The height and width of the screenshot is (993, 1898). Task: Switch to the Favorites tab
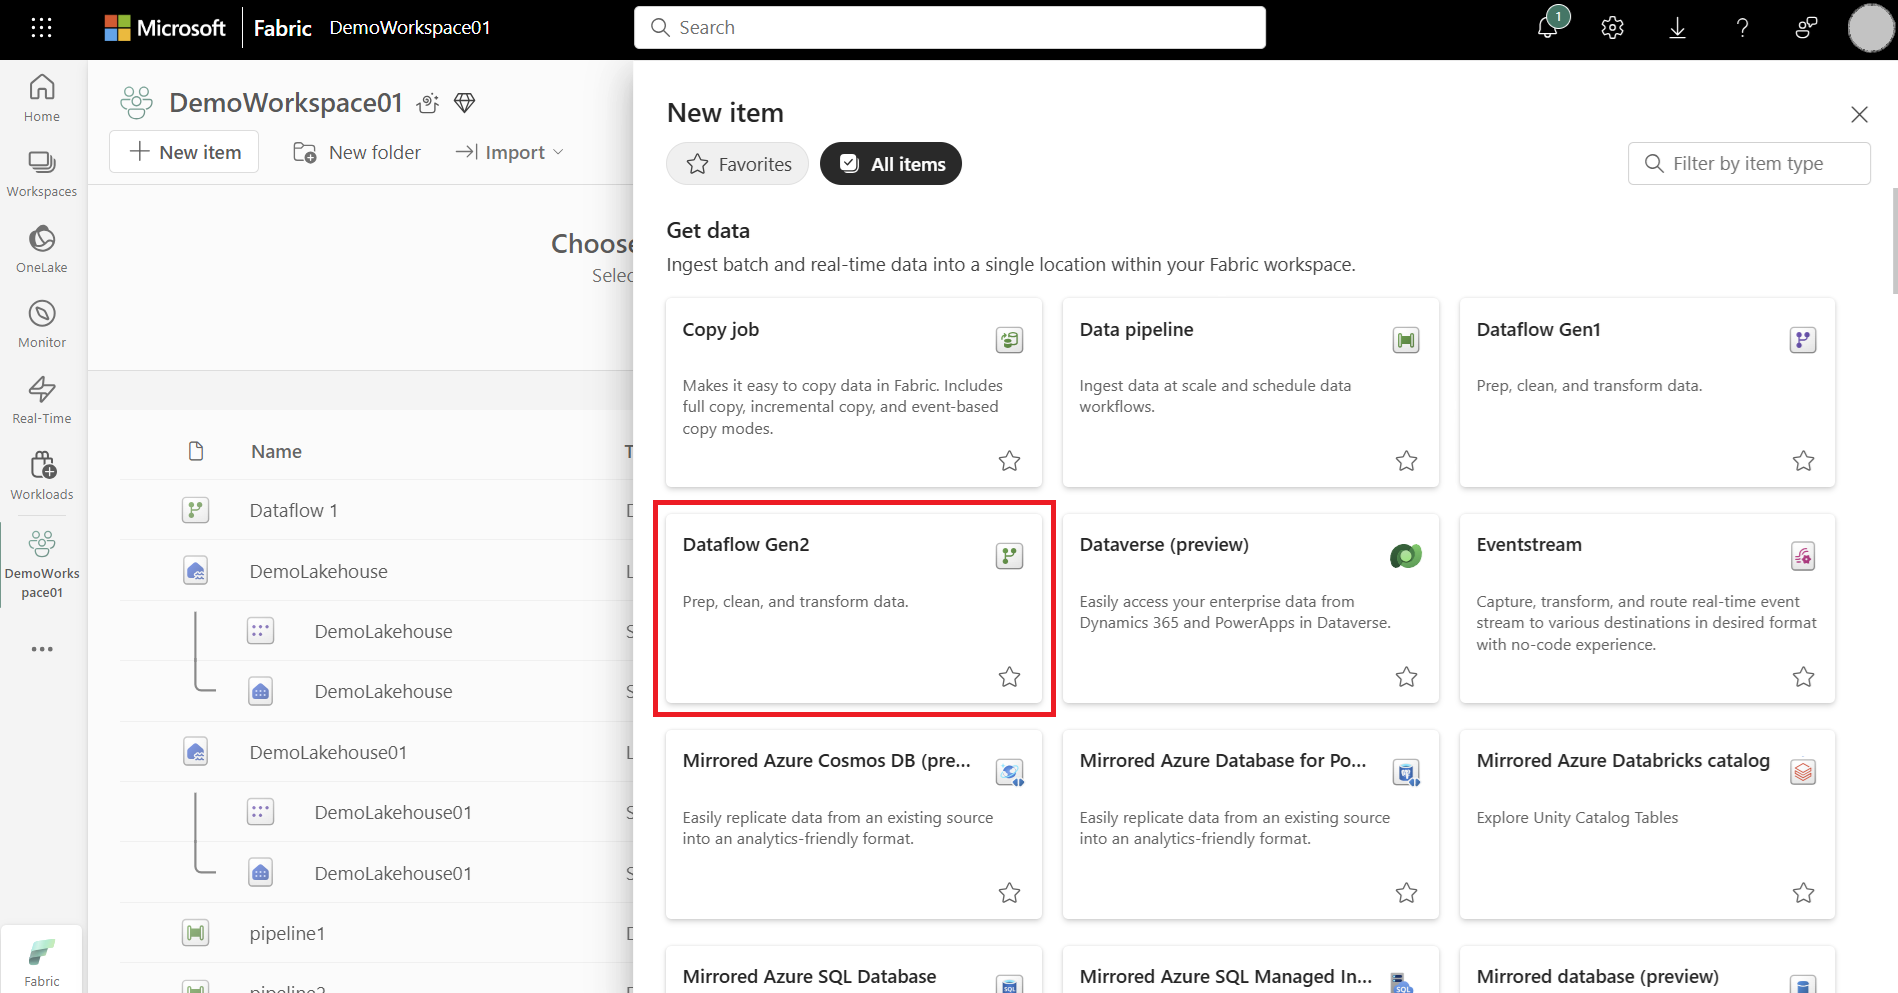click(x=738, y=164)
